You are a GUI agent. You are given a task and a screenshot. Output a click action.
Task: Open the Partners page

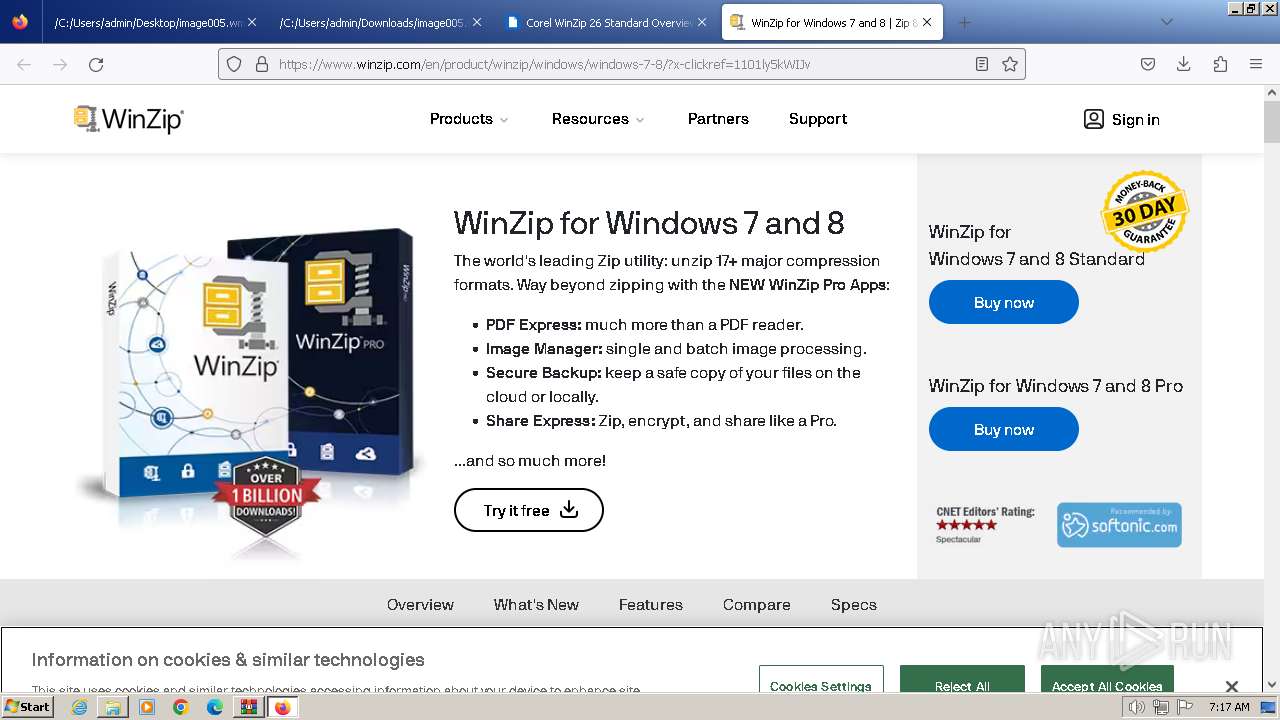(718, 119)
